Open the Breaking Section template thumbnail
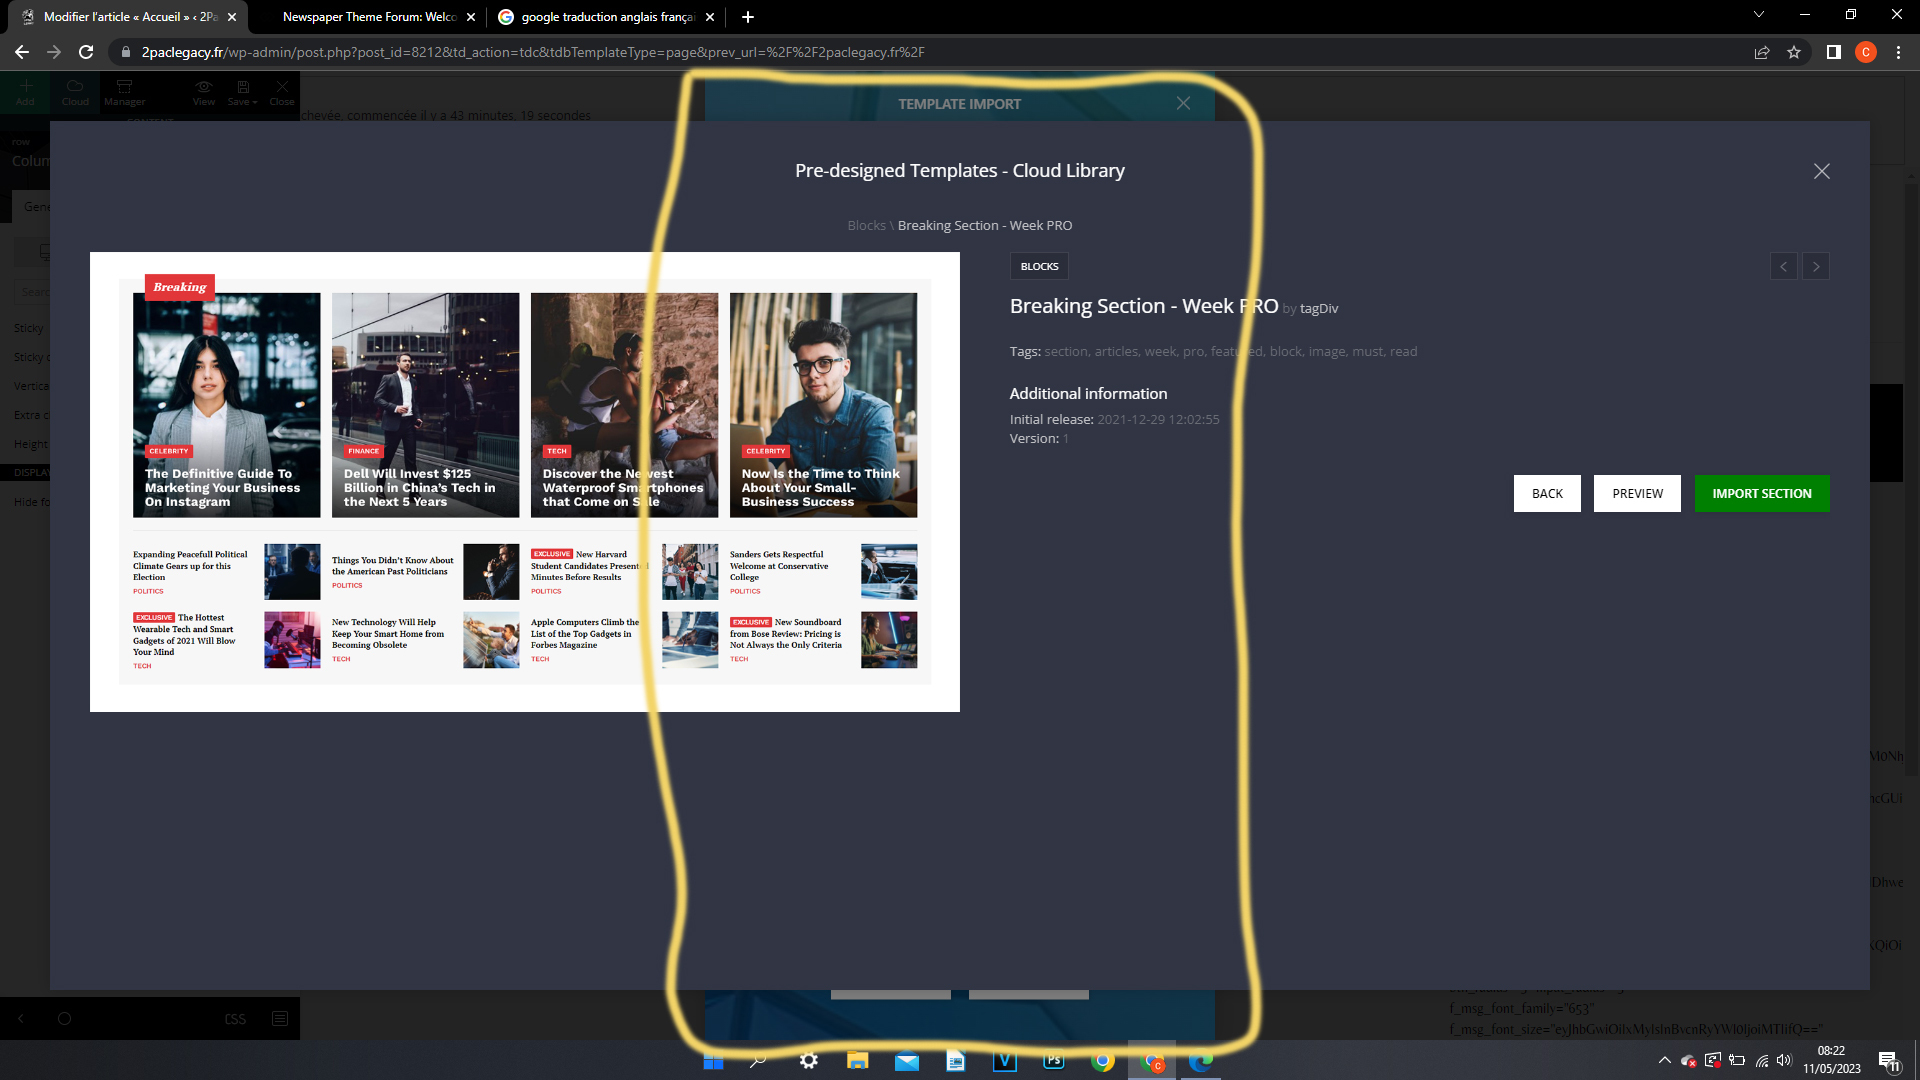The image size is (1920, 1080). [x=524, y=481]
